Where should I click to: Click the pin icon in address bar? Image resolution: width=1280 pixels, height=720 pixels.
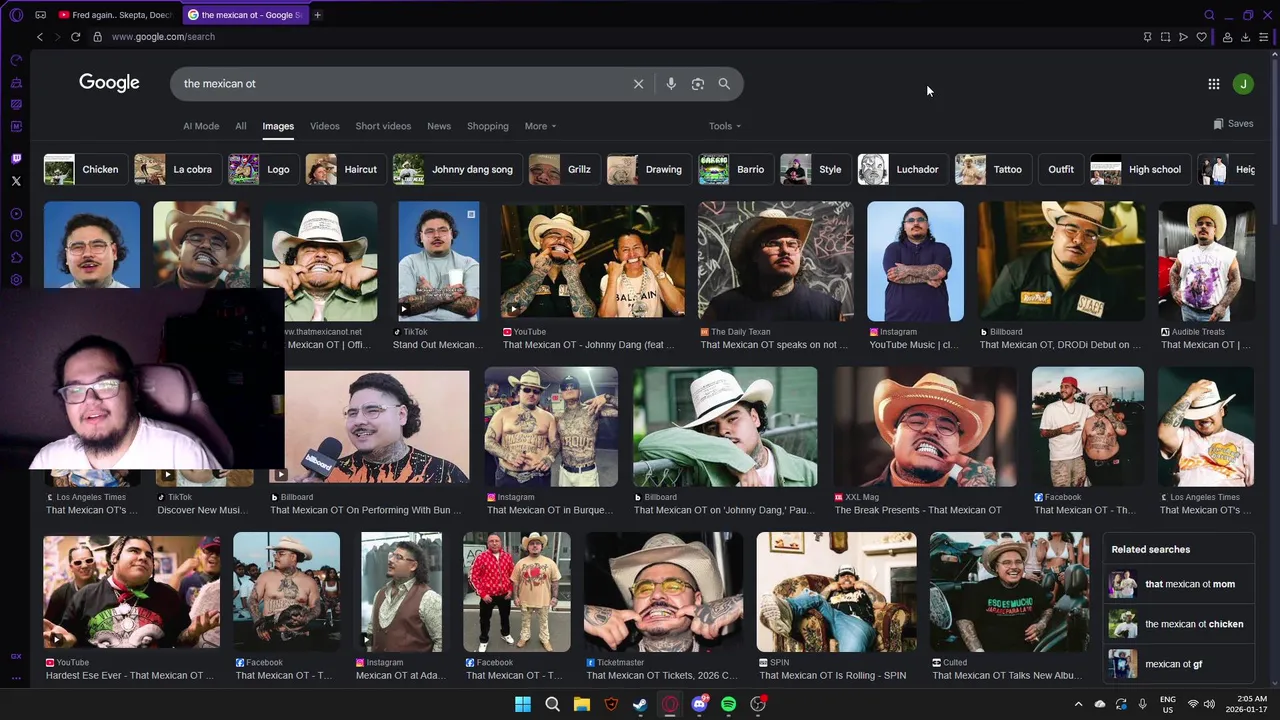coord(1147,37)
